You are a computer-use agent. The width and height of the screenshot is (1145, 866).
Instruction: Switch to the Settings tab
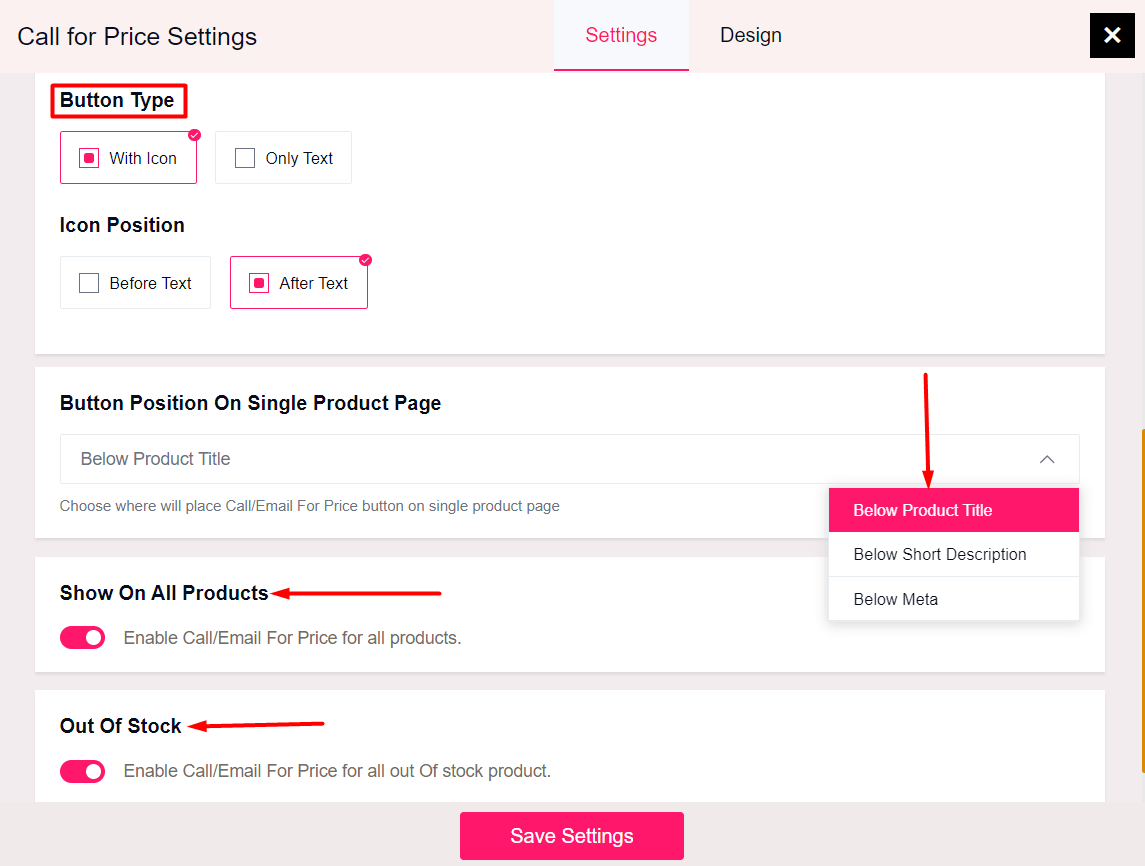coord(621,35)
